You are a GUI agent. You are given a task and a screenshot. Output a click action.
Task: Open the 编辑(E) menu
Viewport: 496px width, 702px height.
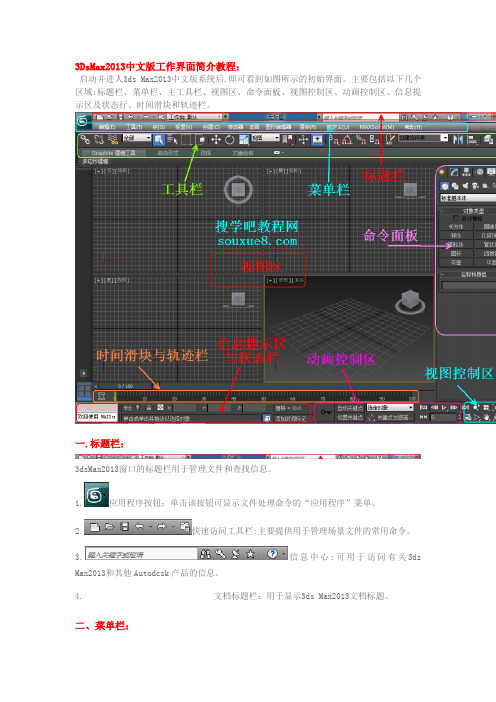[107, 127]
